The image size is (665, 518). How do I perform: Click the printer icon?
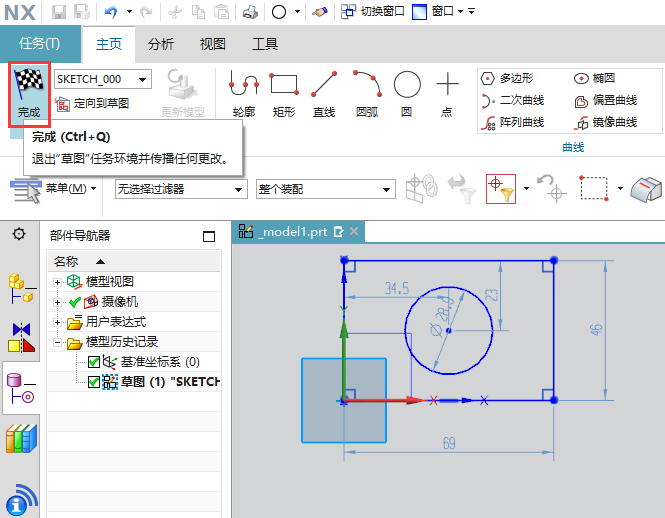pyautogui.click(x=250, y=12)
